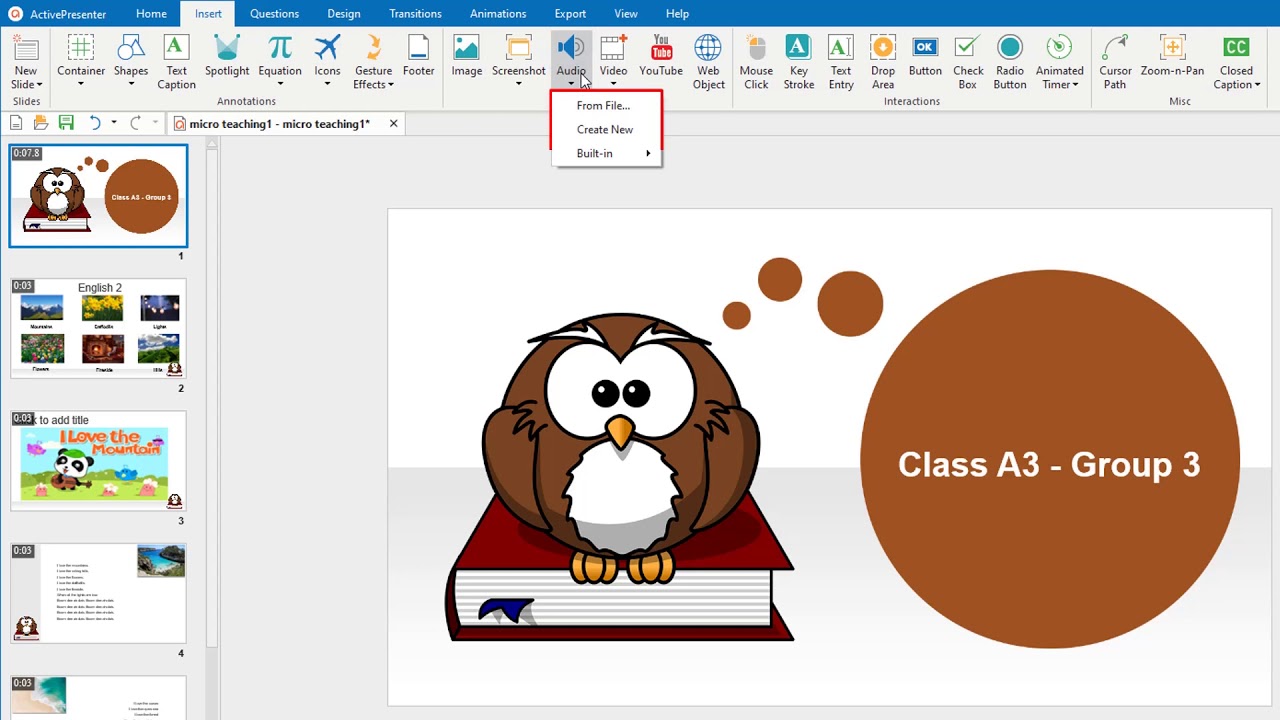Image resolution: width=1280 pixels, height=720 pixels.
Task: Select the owl image on the slide
Action: 620,478
